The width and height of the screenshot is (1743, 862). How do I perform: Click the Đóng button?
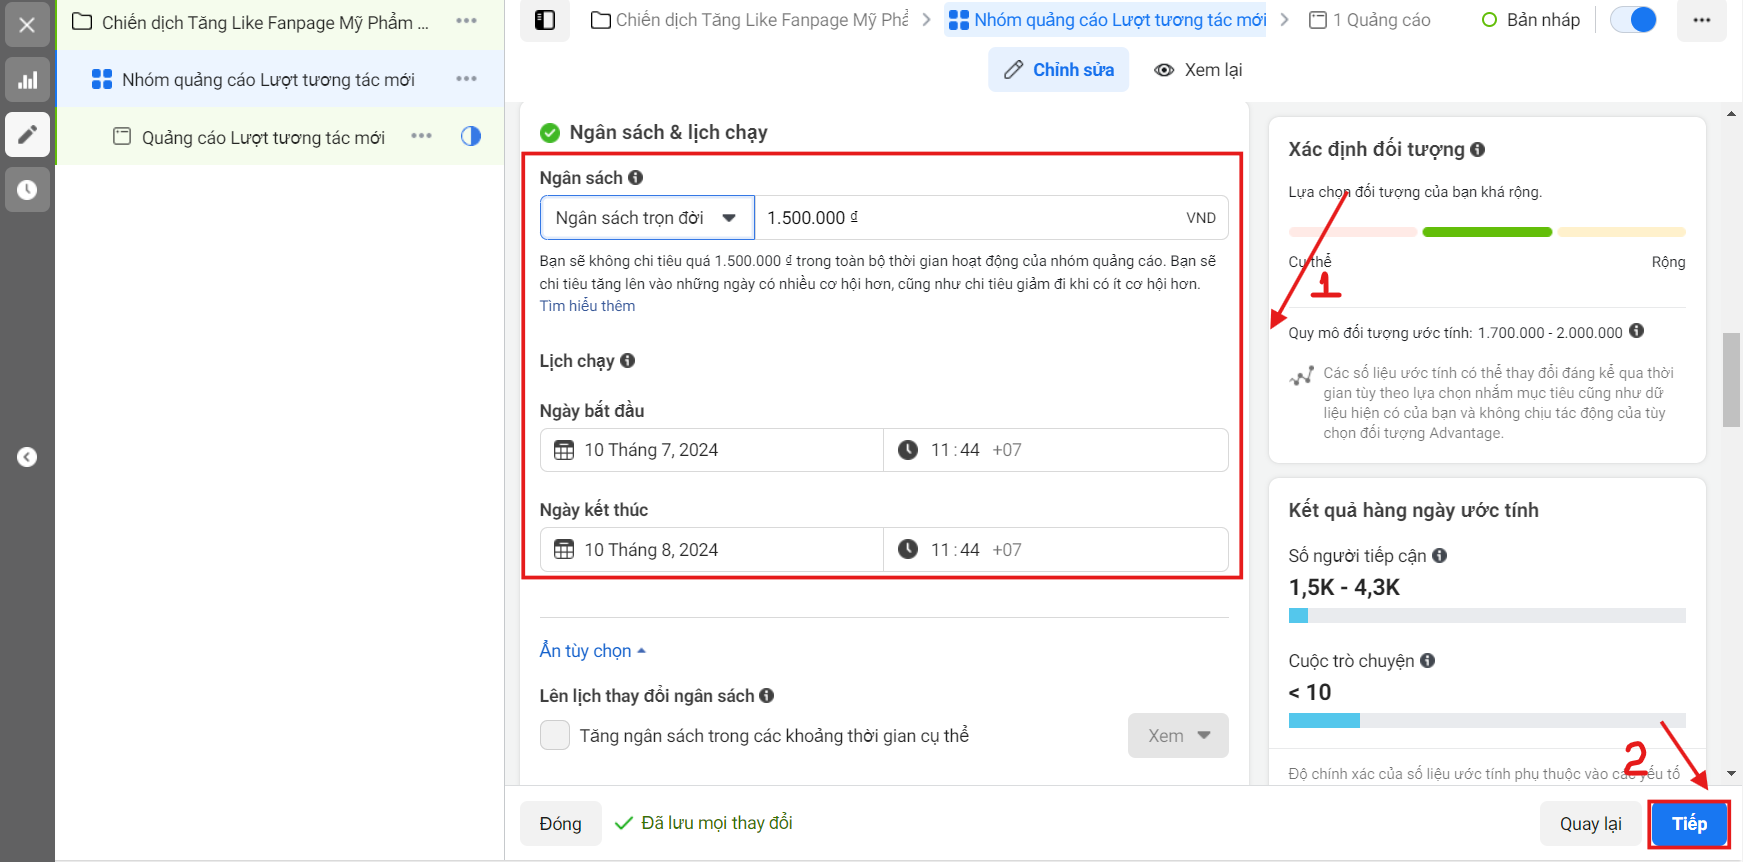click(560, 823)
